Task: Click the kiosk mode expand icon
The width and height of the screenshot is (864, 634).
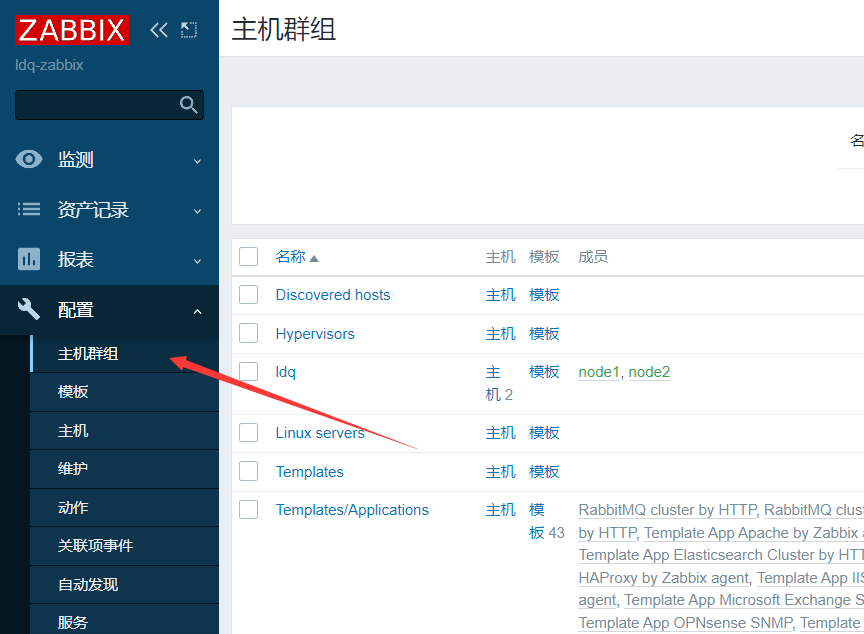Action: click(189, 30)
